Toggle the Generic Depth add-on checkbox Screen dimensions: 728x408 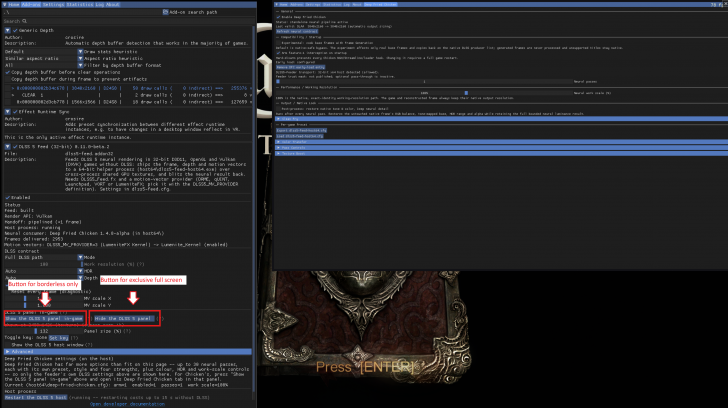click(15, 30)
